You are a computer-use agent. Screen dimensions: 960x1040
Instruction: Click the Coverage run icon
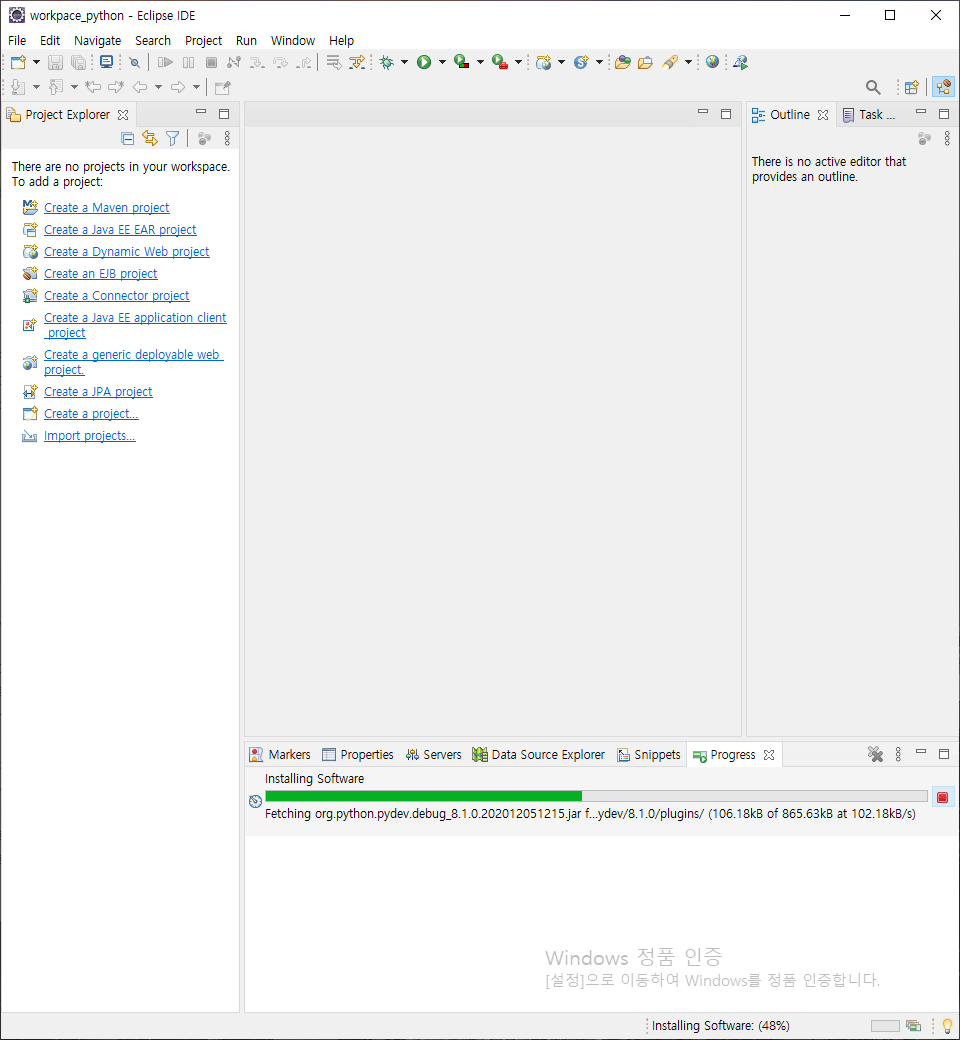click(462, 62)
